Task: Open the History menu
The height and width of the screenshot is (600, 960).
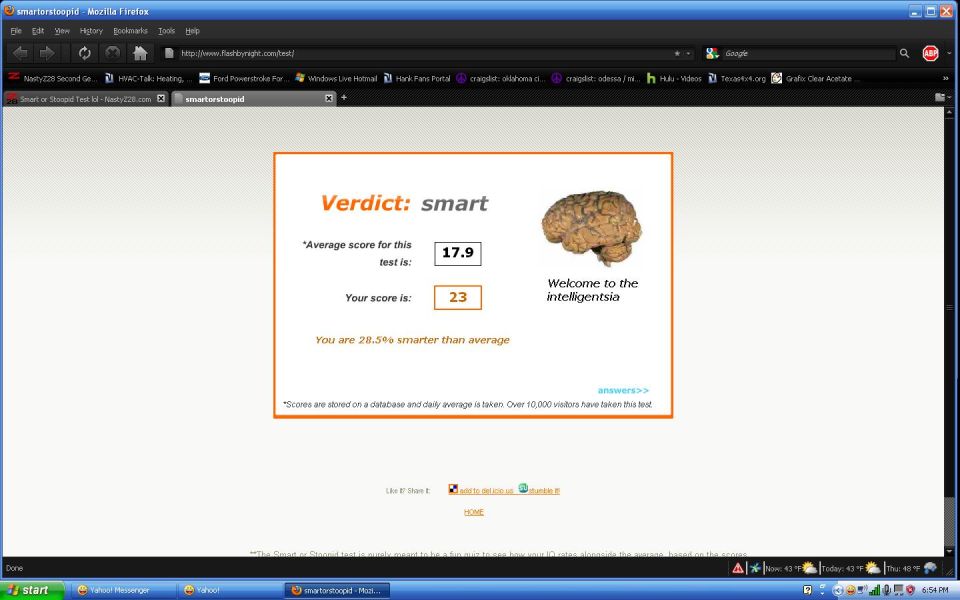Action: tap(91, 31)
